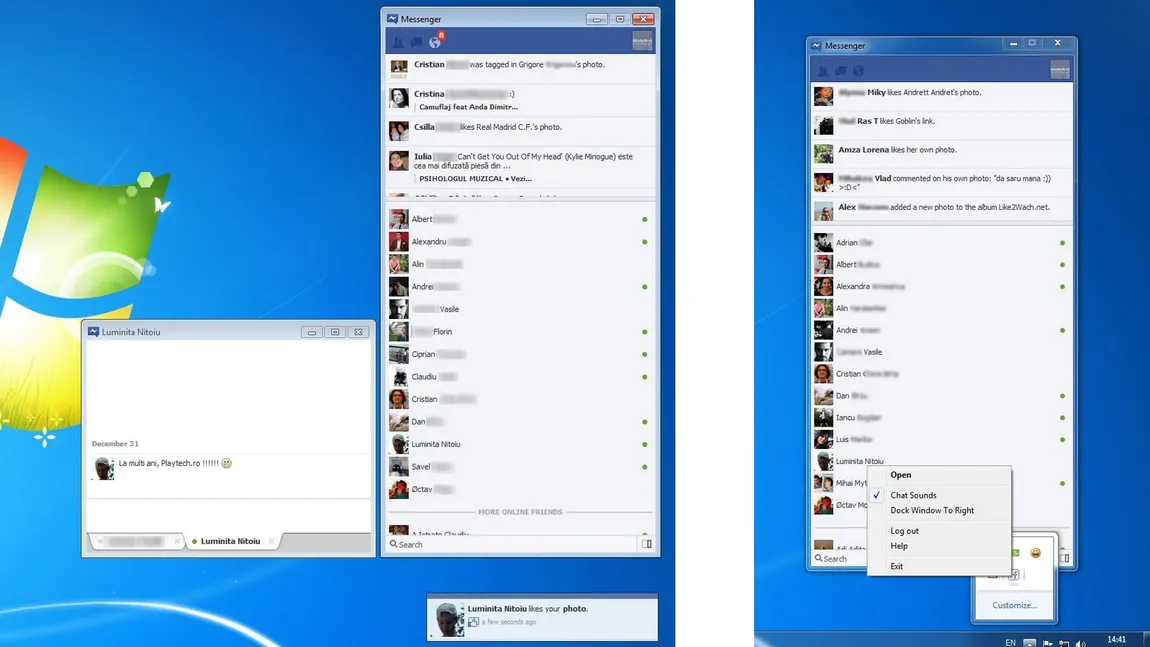Click messages icon in Messenger window showing context menu

click(x=840, y=71)
